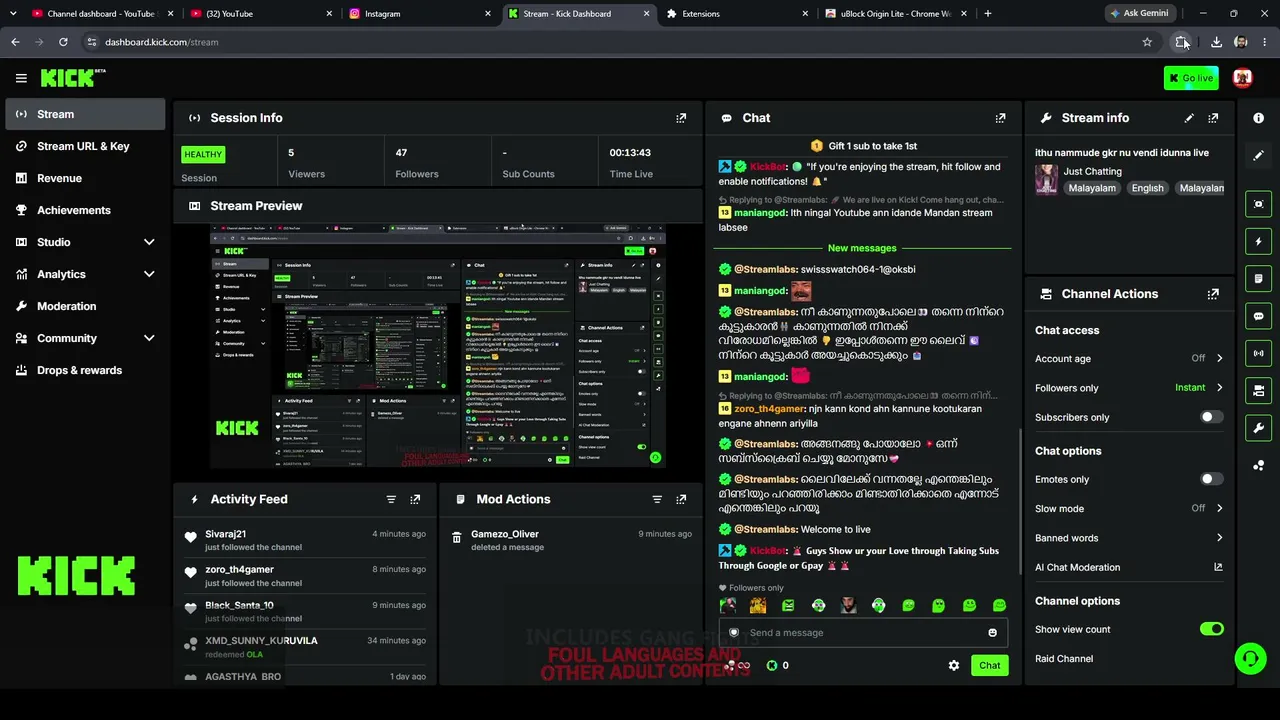Open Chrome downloads icon
The width and height of the screenshot is (1280, 720).
1216,42
